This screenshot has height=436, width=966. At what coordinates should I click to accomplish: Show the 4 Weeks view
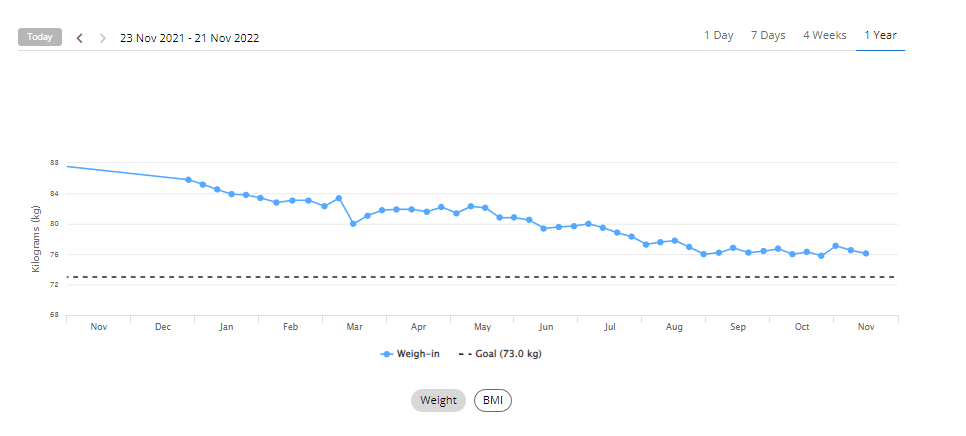click(x=824, y=35)
